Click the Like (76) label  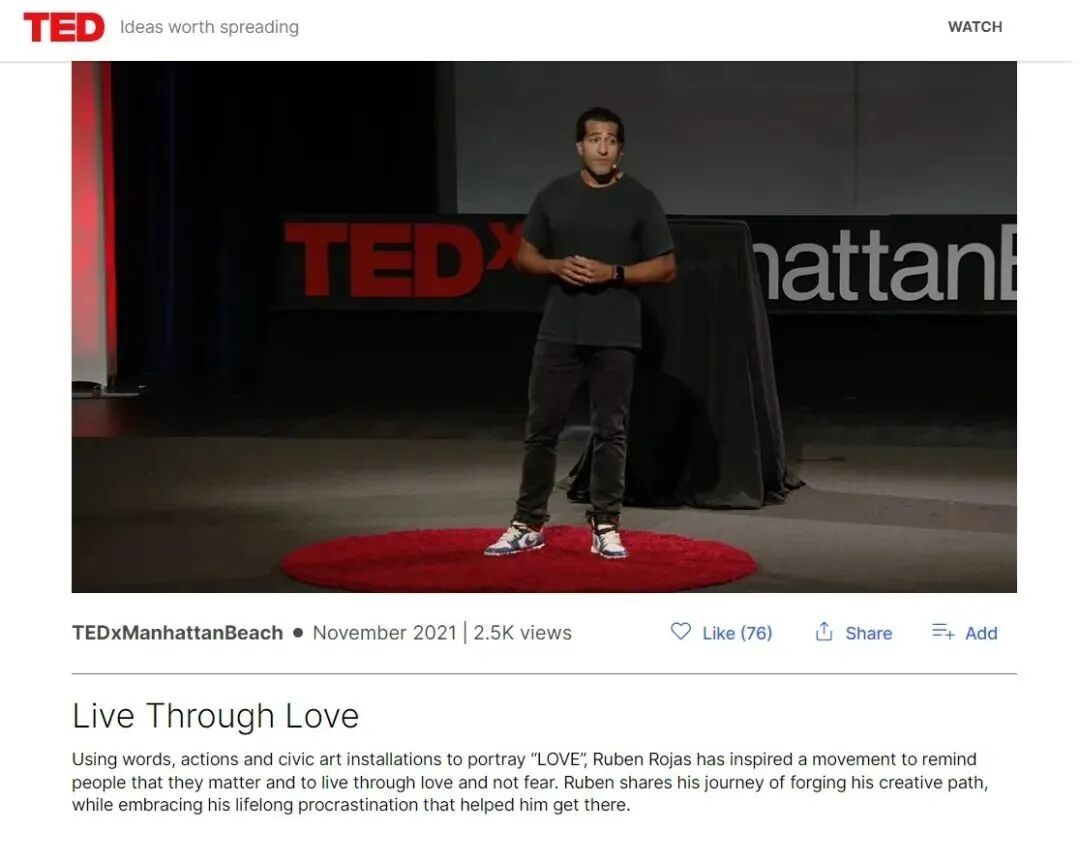[x=737, y=633]
